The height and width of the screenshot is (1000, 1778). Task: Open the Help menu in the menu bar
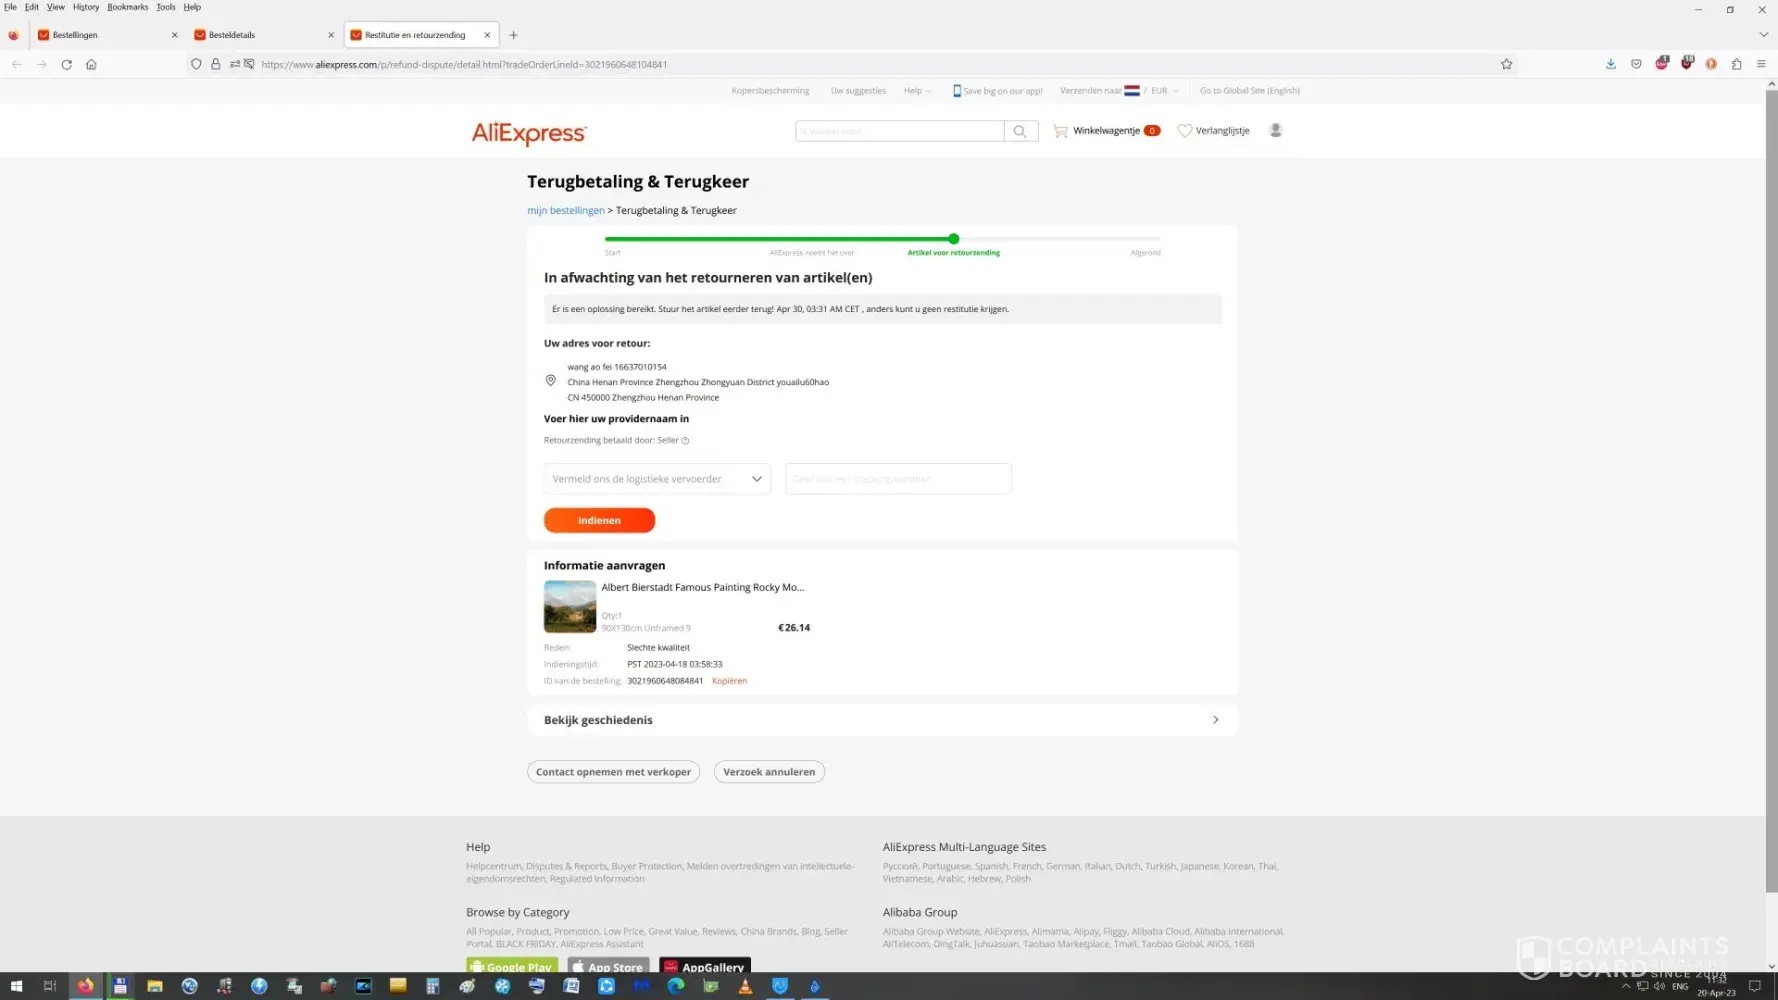tap(192, 7)
